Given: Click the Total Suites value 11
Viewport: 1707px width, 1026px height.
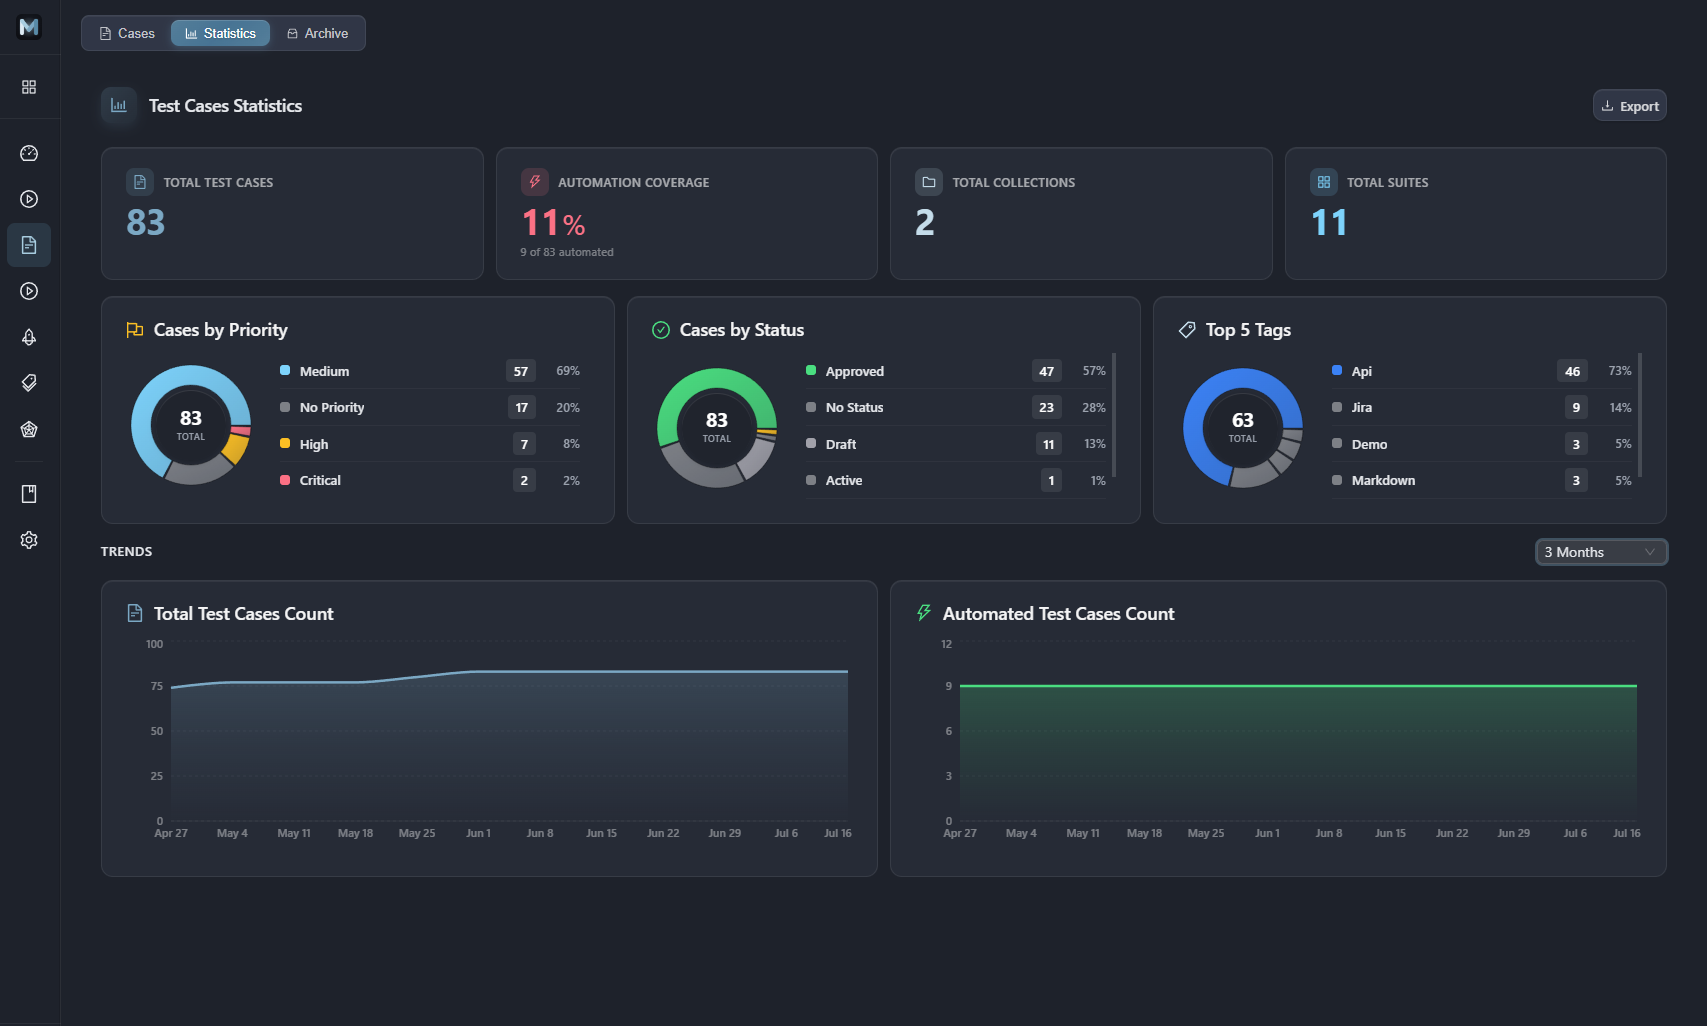Looking at the screenshot, I should coord(1329,222).
